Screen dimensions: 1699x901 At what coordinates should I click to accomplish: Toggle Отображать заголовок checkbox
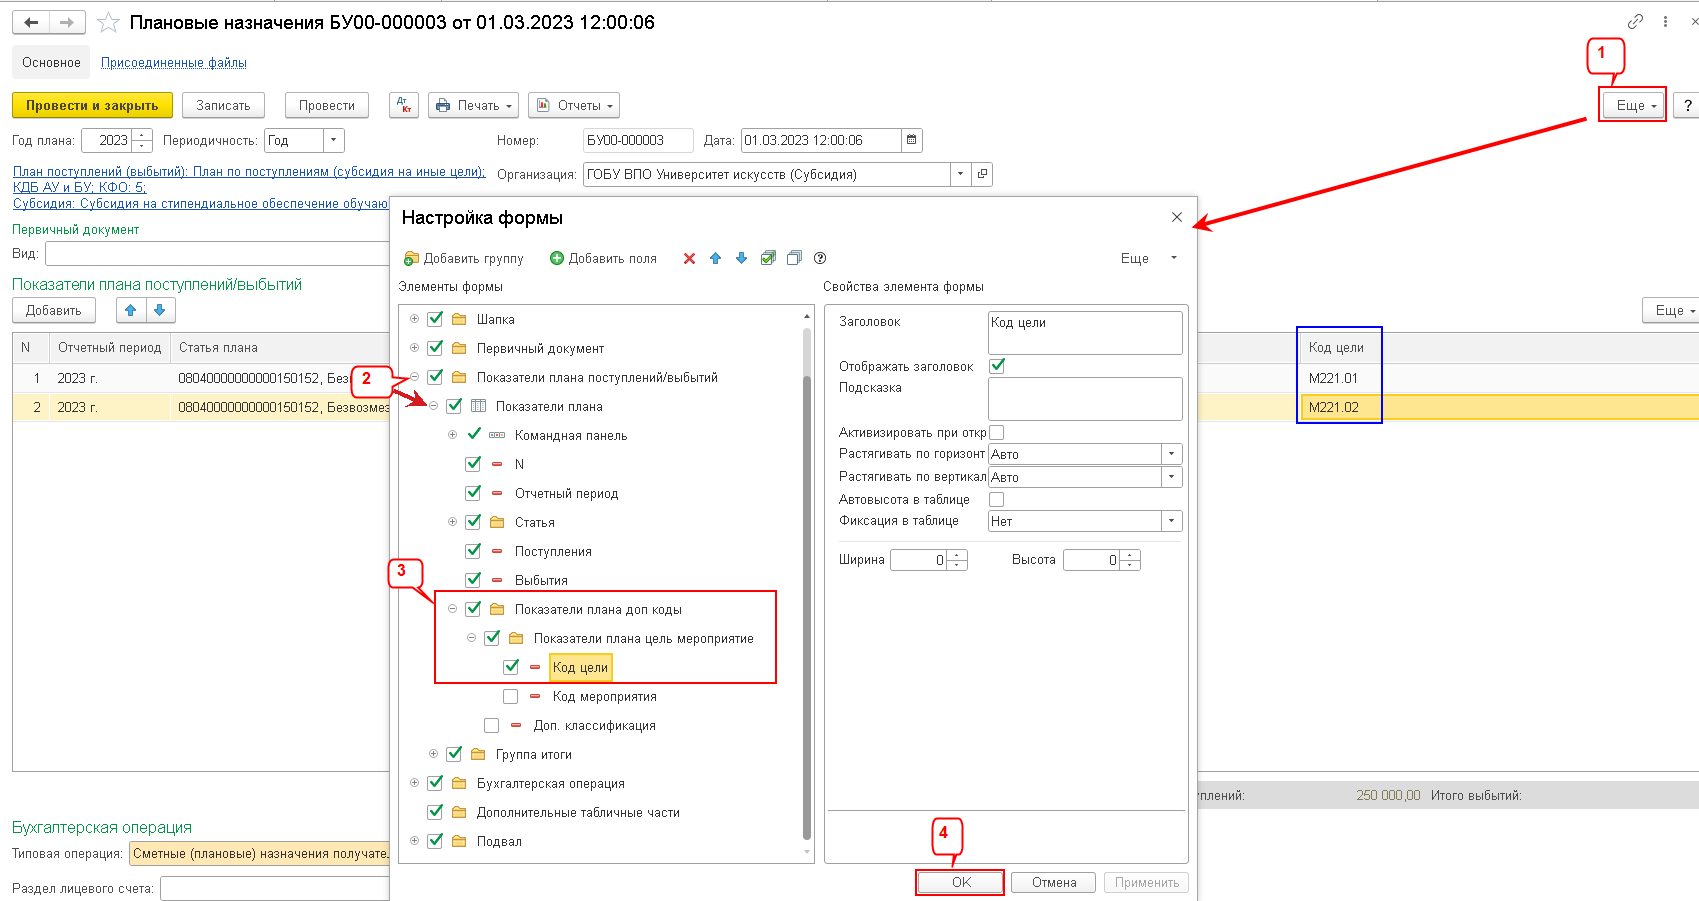(997, 366)
